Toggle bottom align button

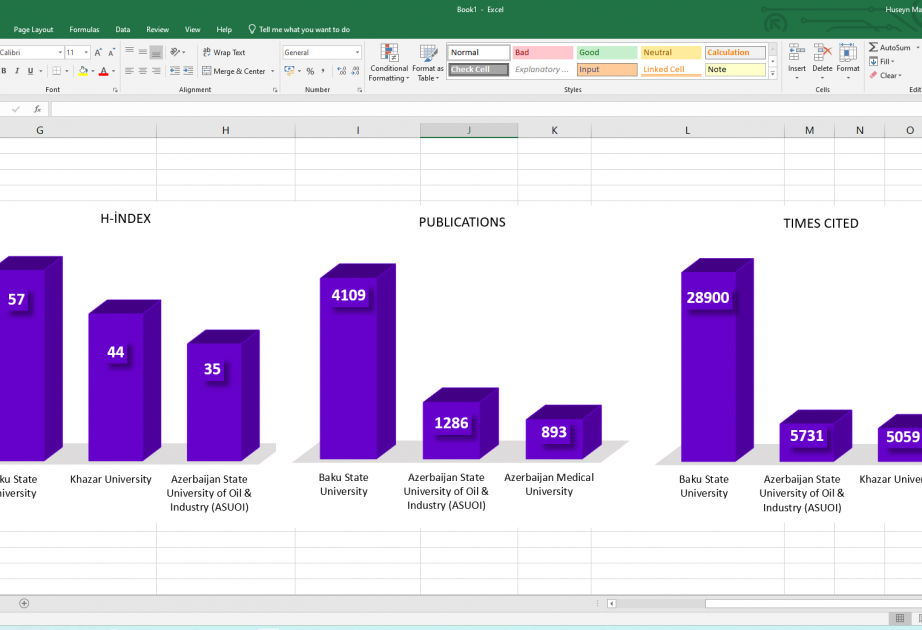pos(156,52)
